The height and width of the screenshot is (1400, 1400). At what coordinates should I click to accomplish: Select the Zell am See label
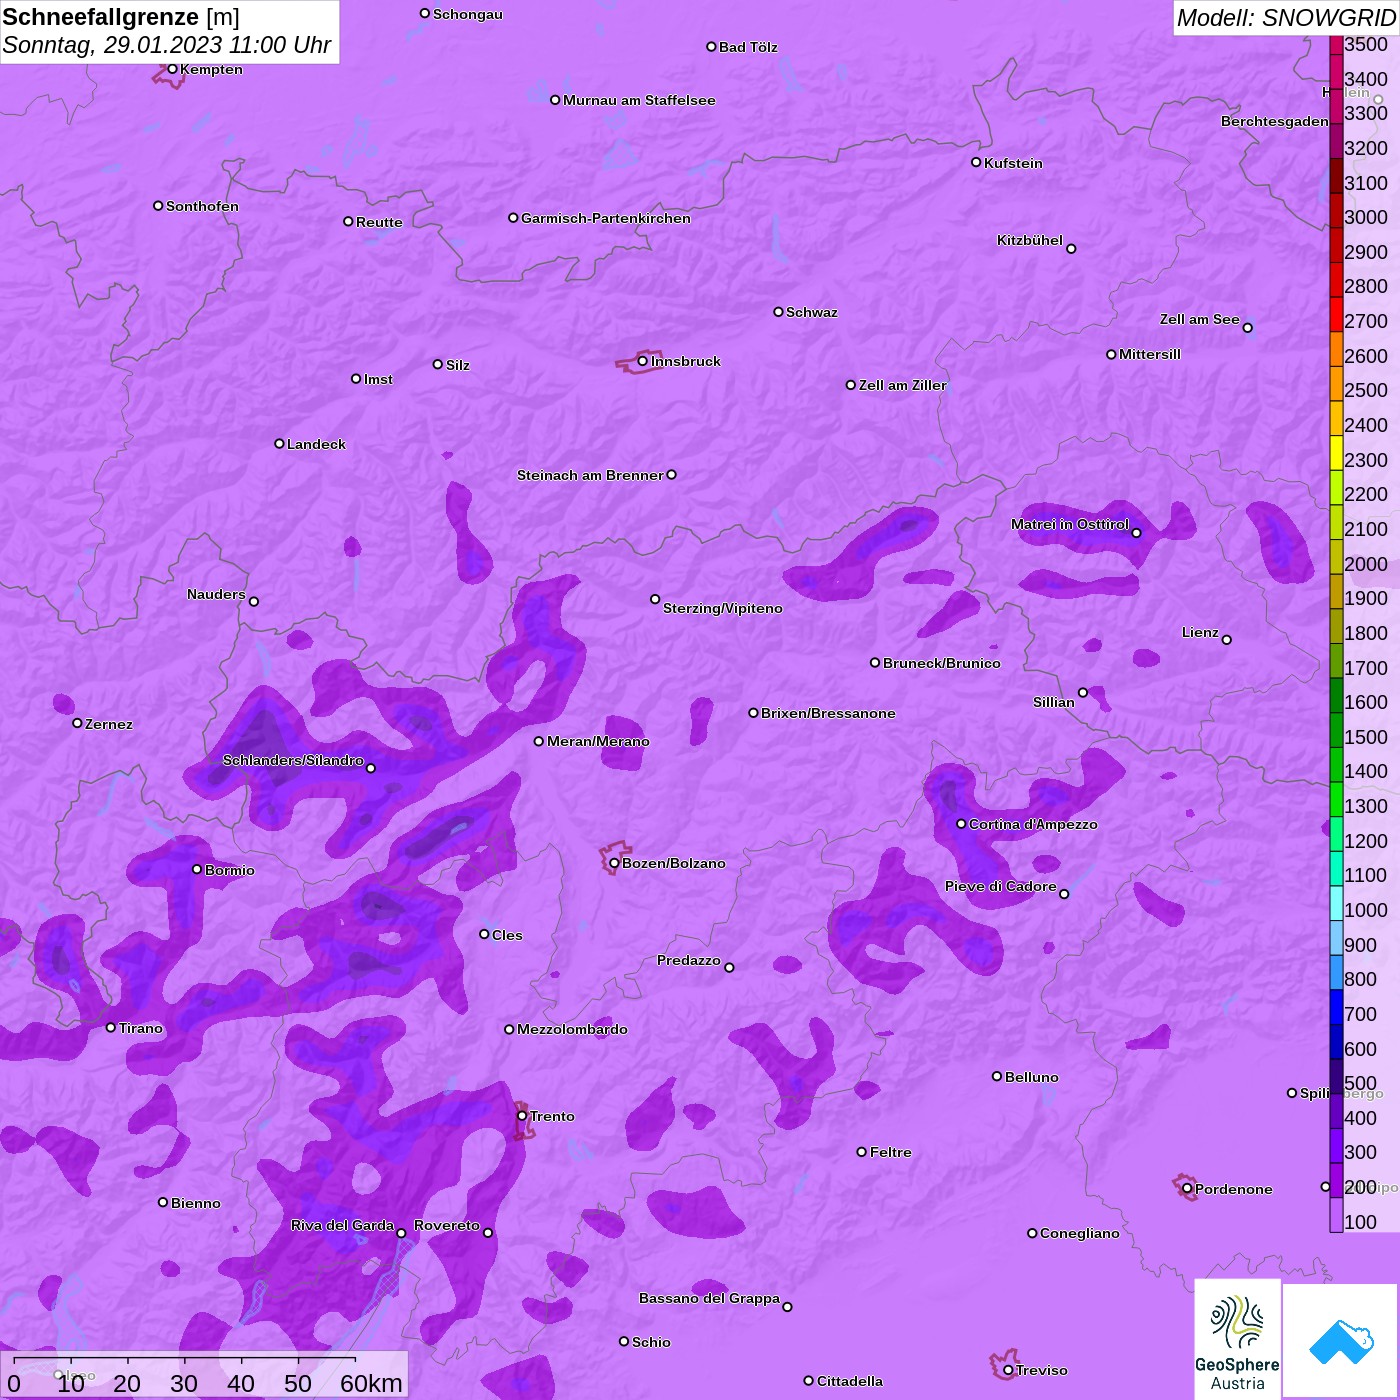point(1200,319)
